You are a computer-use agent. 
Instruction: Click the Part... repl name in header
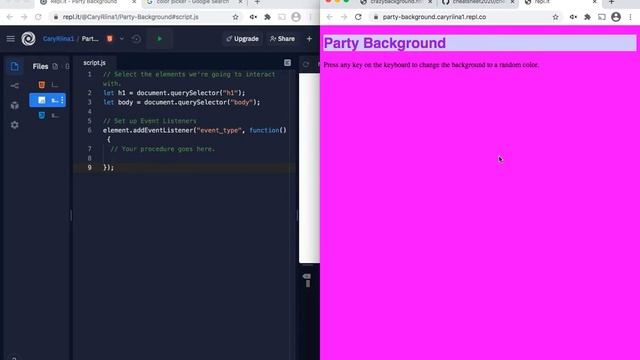pos(90,39)
